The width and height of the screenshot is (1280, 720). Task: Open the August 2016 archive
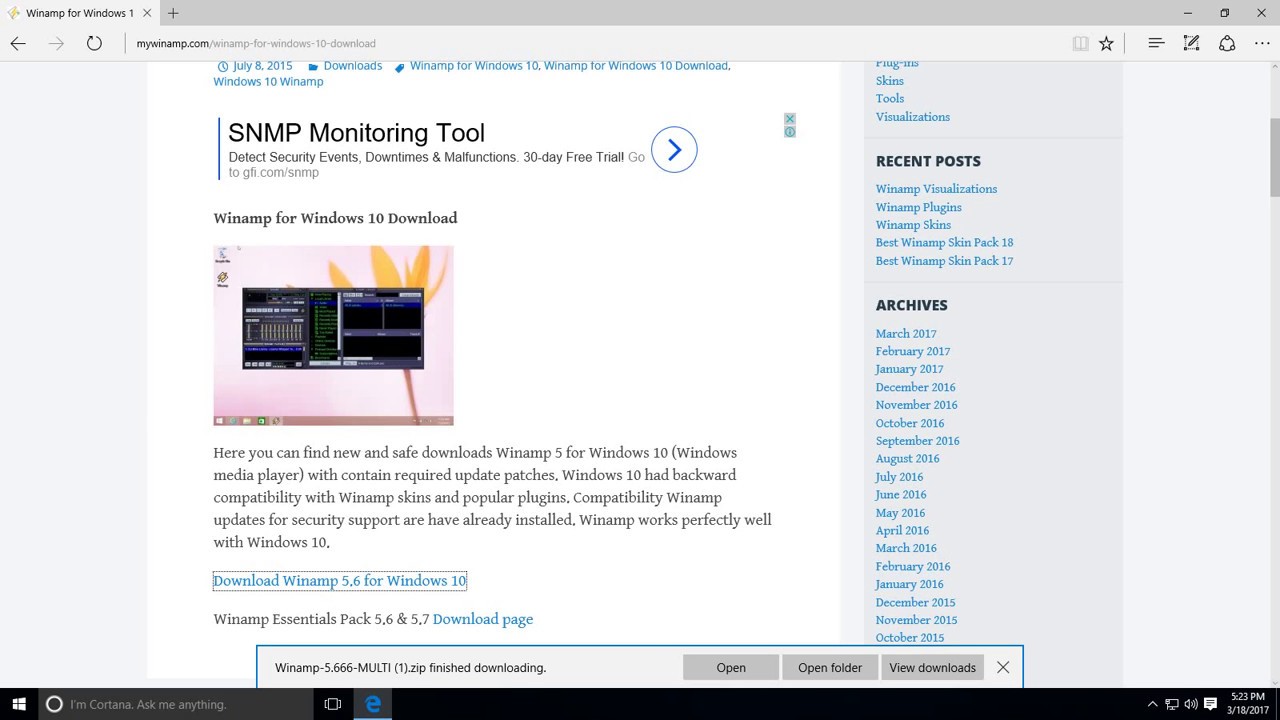click(907, 459)
